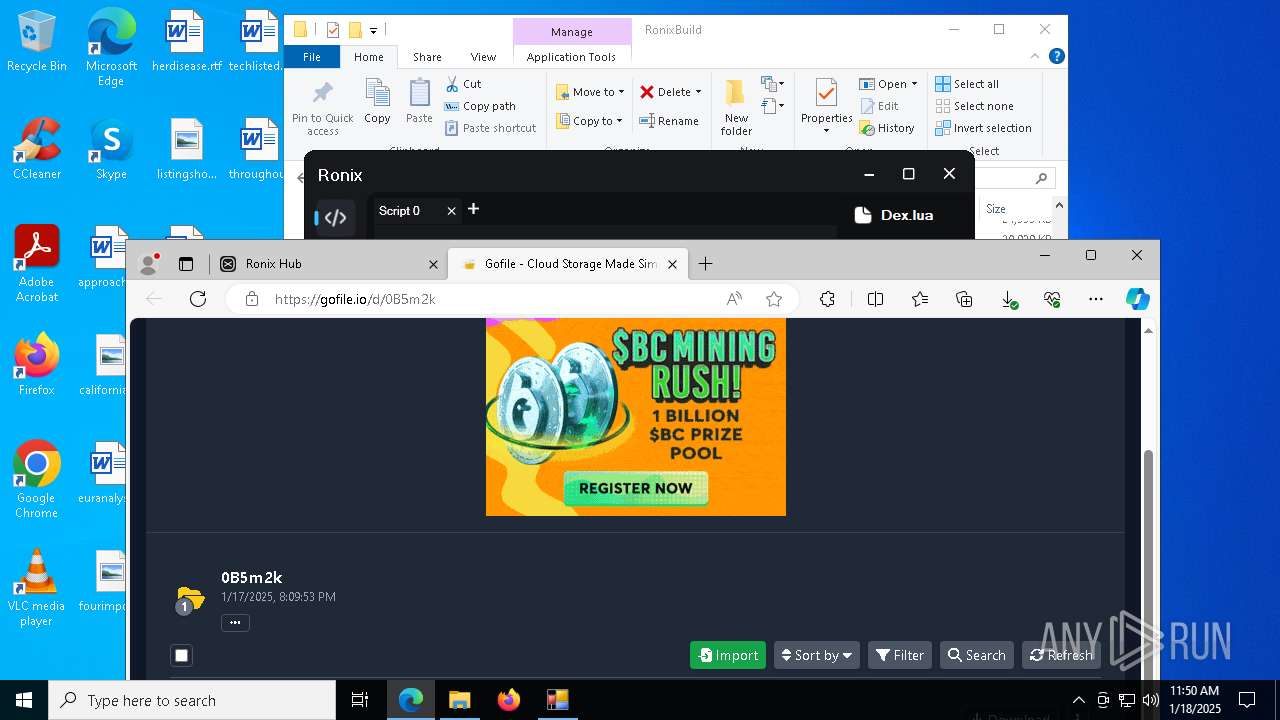Open Browser essentials heart icon
The height and width of the screenshot is (720, 1280).
pyautogui.click(x=1052, y=299)
